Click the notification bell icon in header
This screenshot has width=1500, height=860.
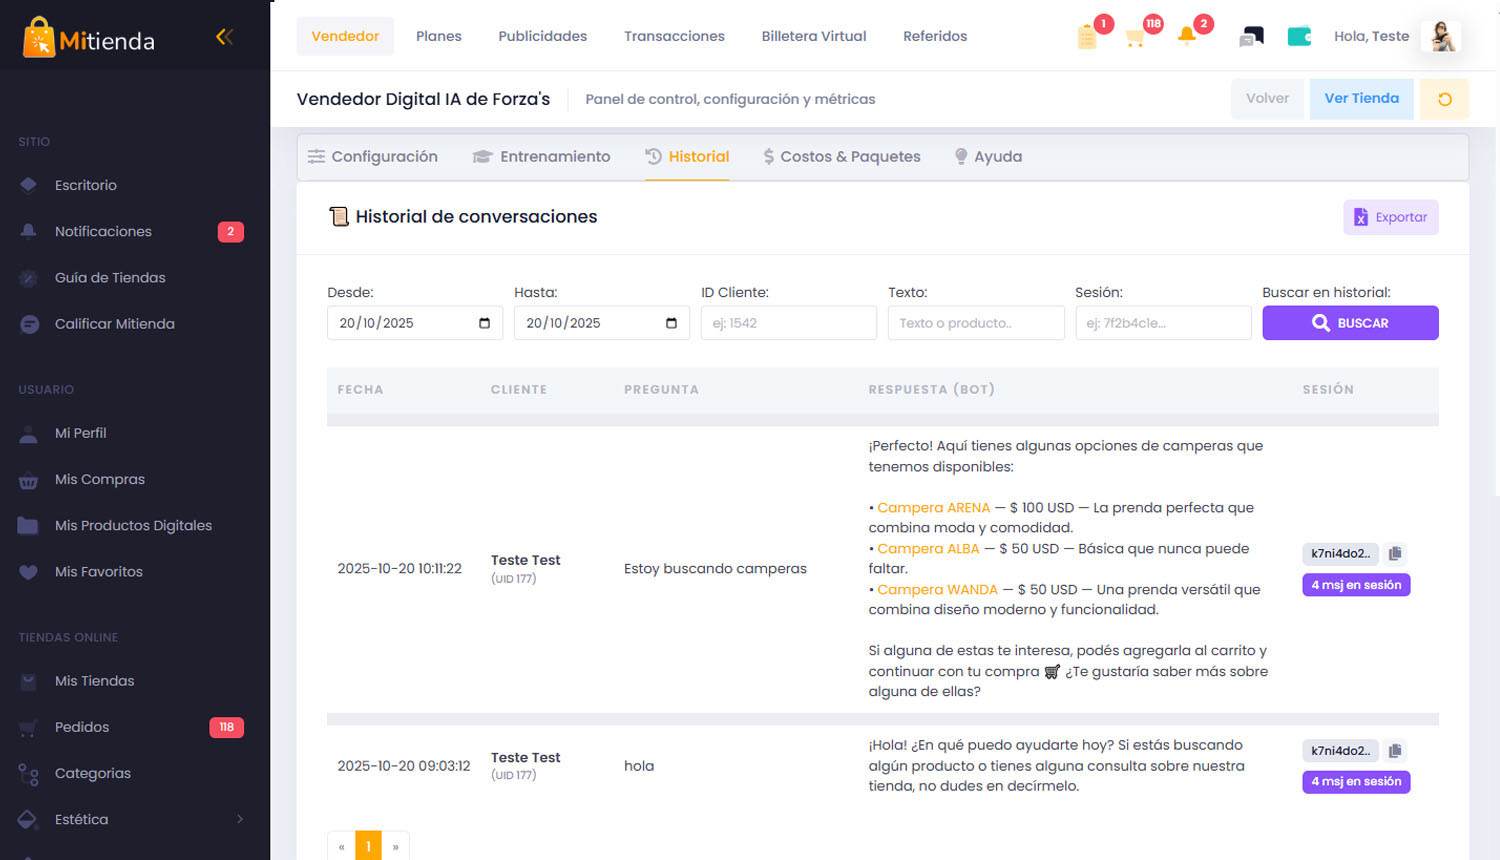1187,36
